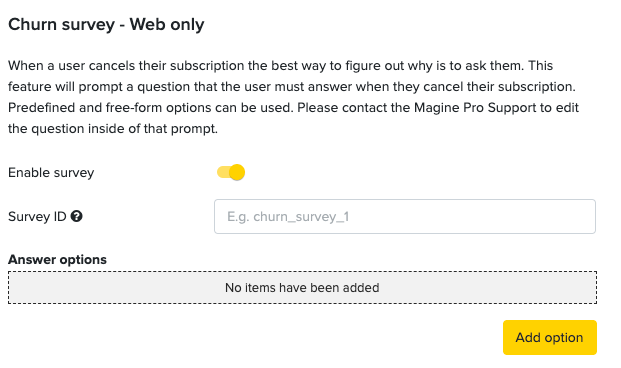This screenshot has height=368, width=621.
Task: Click the dashed border answer options area
Action: pos(302,288)
